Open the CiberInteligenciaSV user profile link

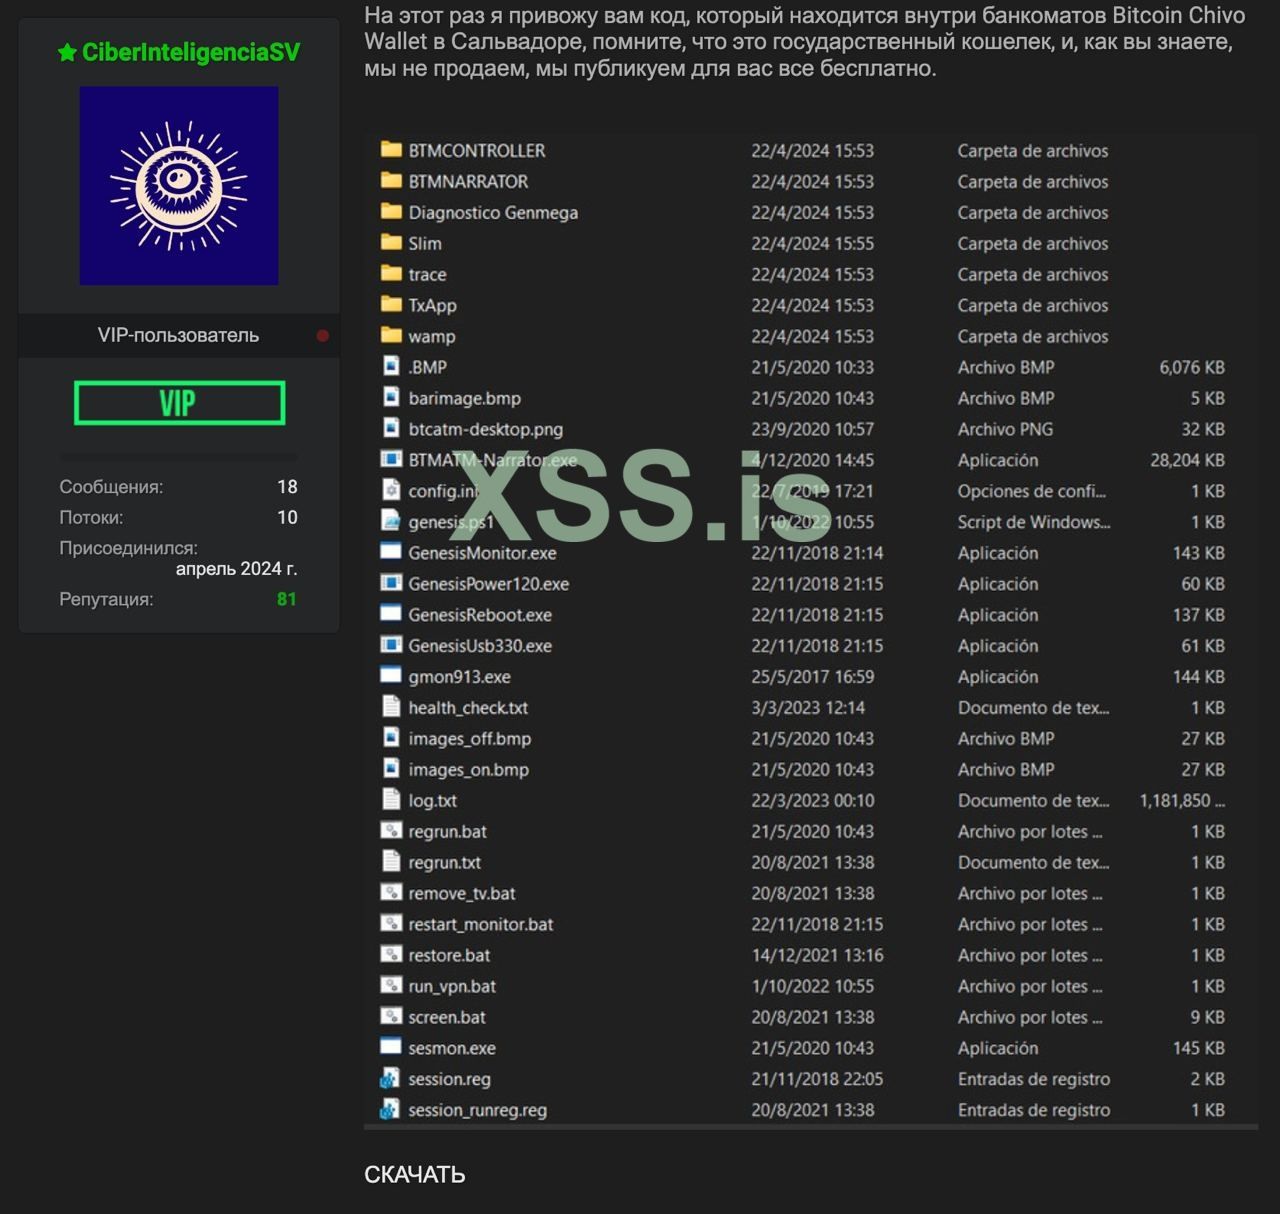191,53
